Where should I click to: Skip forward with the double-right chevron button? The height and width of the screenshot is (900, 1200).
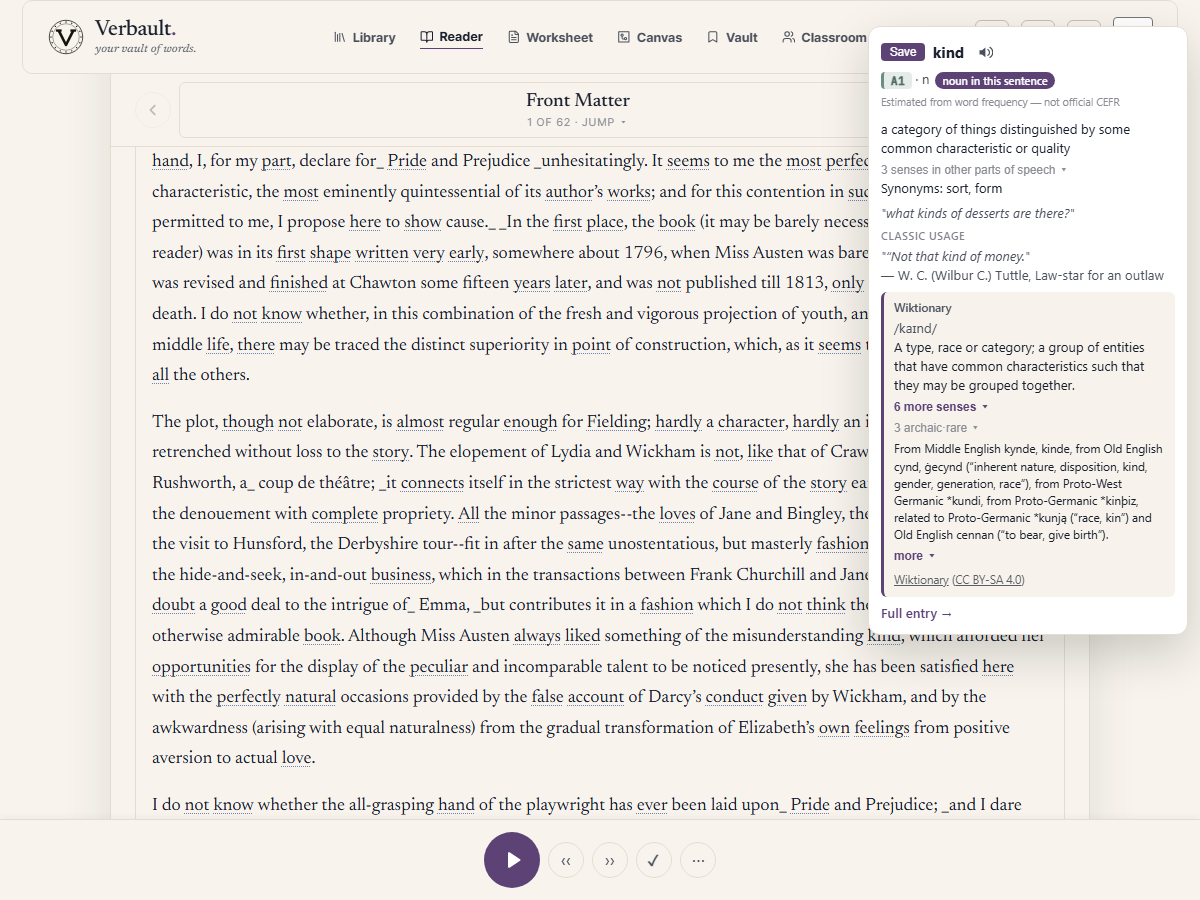coord(610,860)
